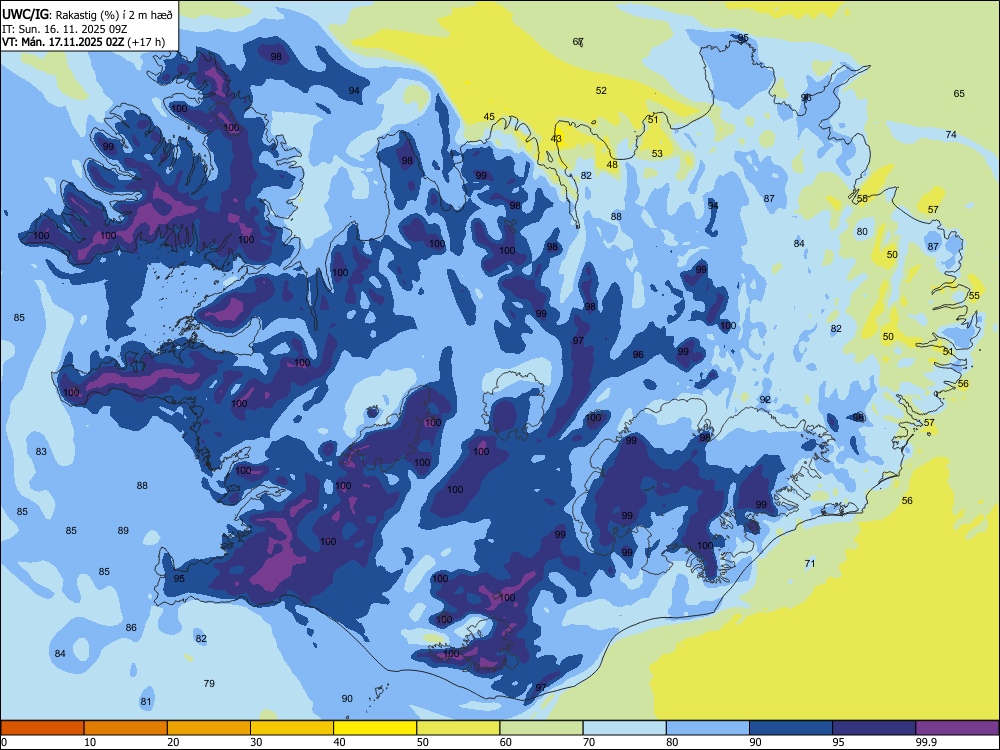Select the bright yellow 40–50 legend swatch
Screen dimensions: 1000x750
[375, 728]
